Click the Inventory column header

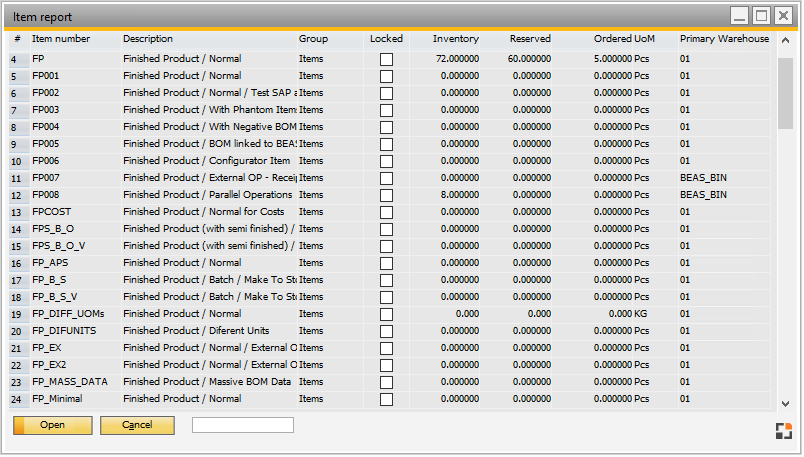point(455,39)
